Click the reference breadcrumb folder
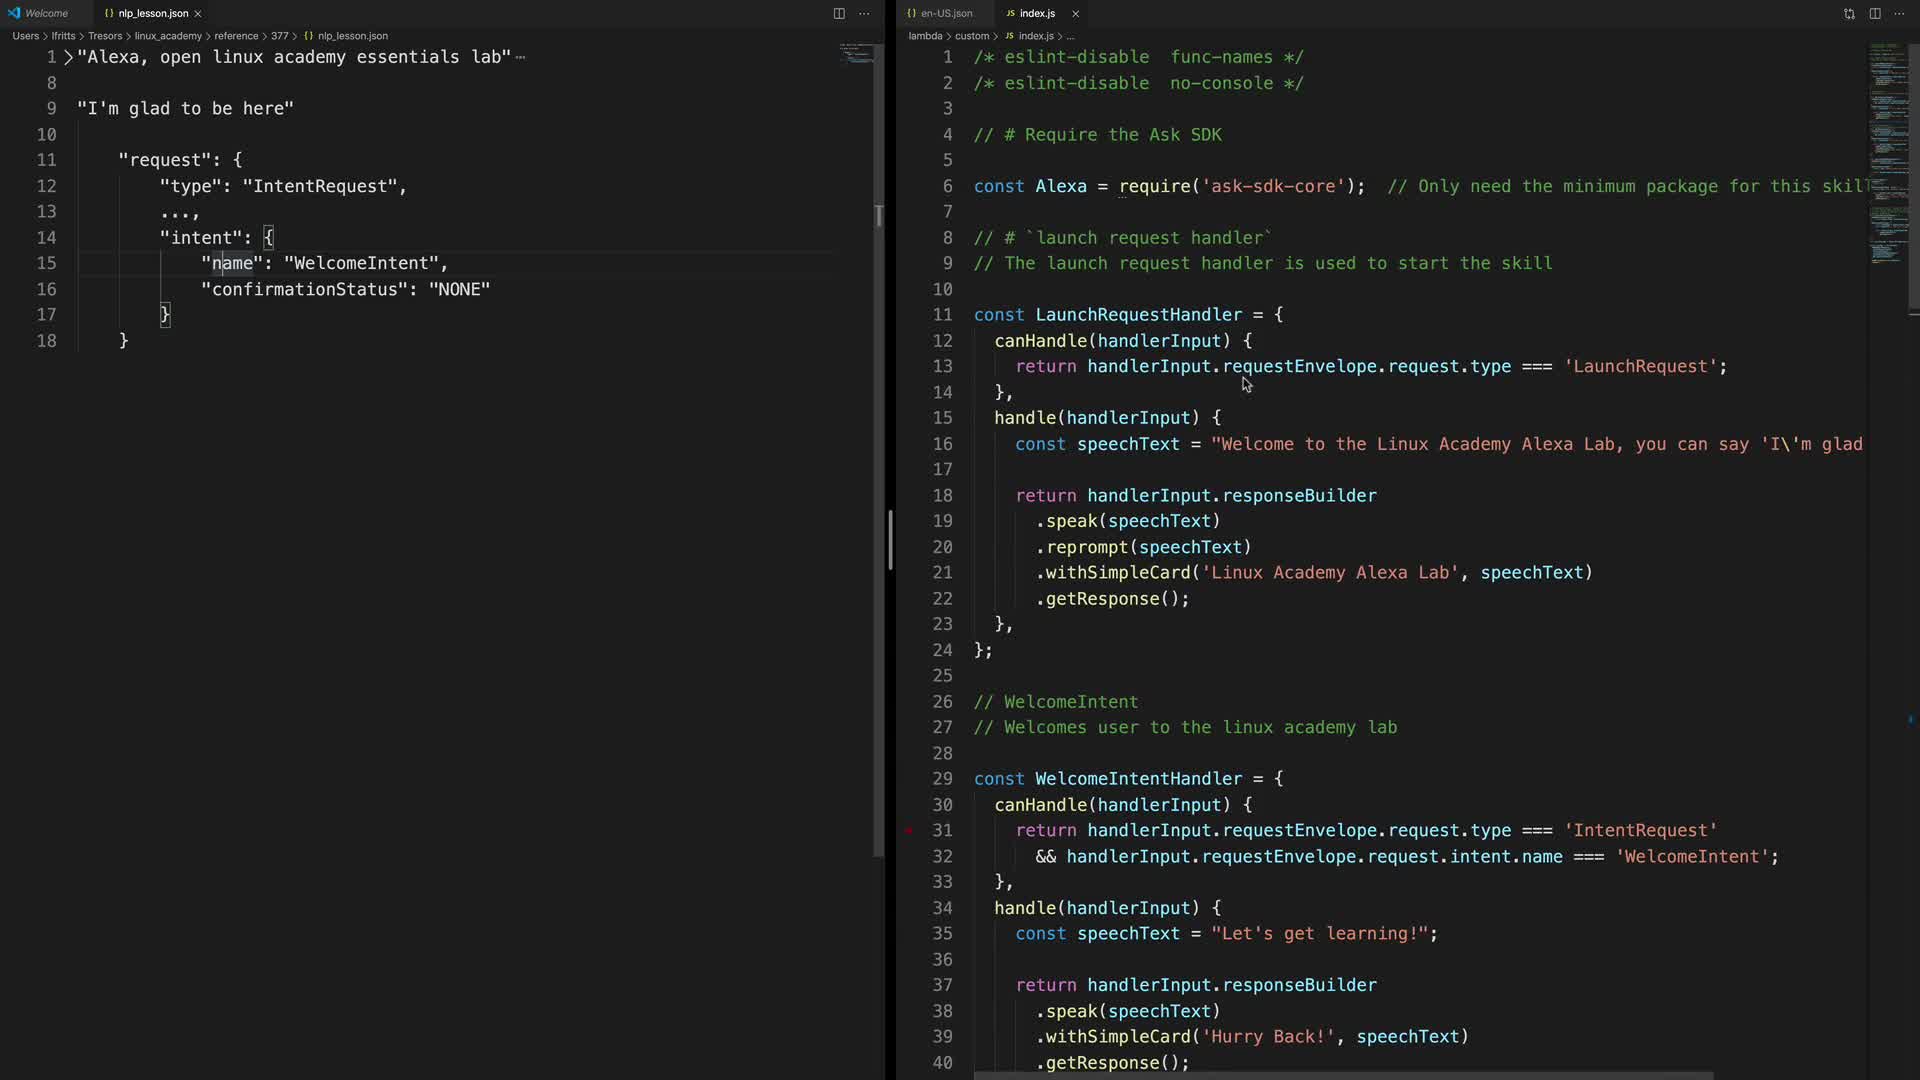This screenshot has width=1920, height=1080. pyautogui.click(x=236, y=36)
